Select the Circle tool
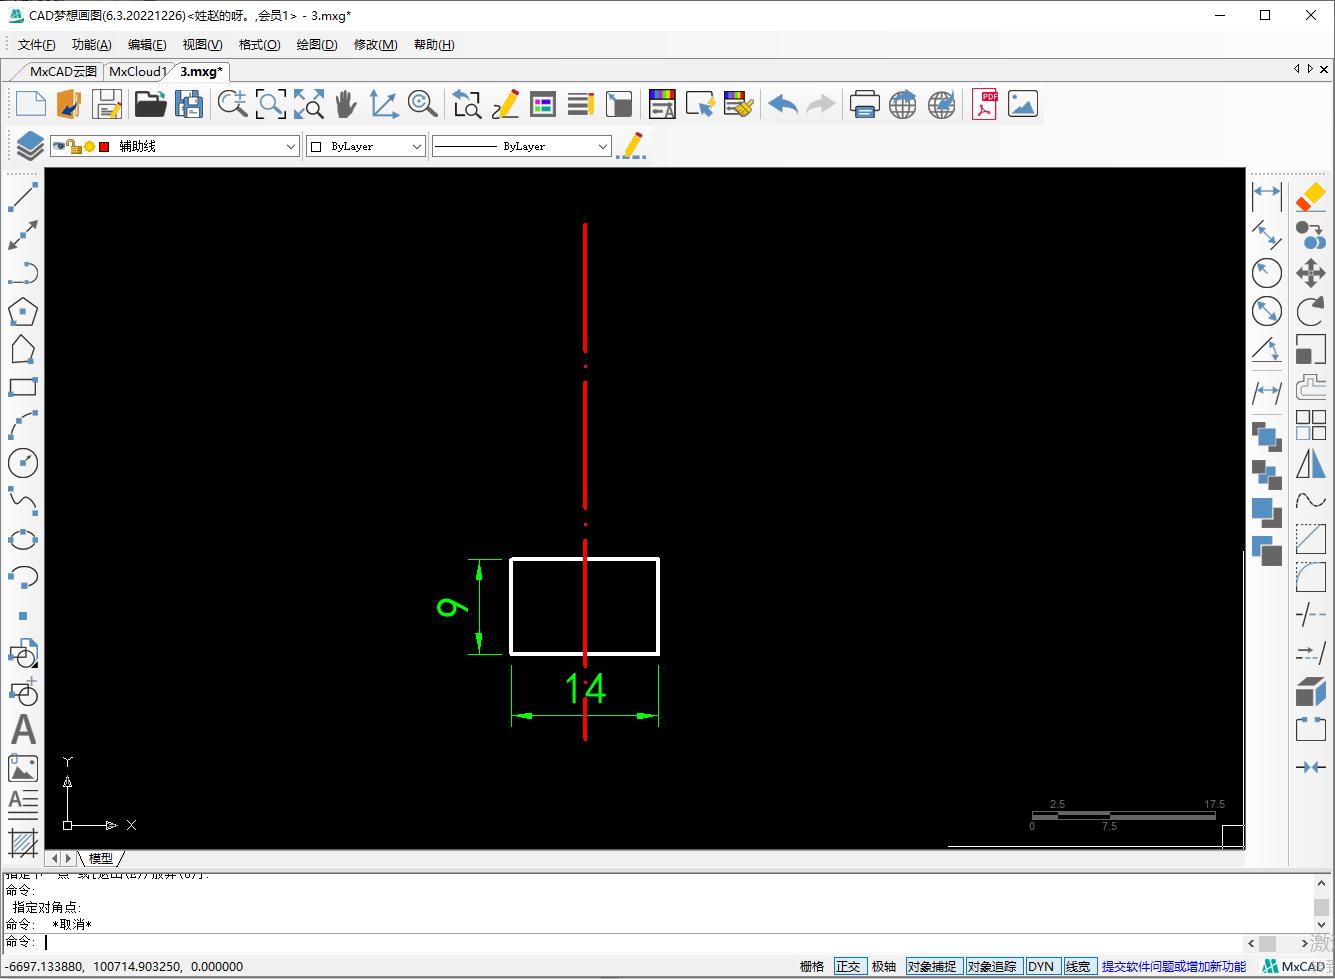 coord(23,463)
